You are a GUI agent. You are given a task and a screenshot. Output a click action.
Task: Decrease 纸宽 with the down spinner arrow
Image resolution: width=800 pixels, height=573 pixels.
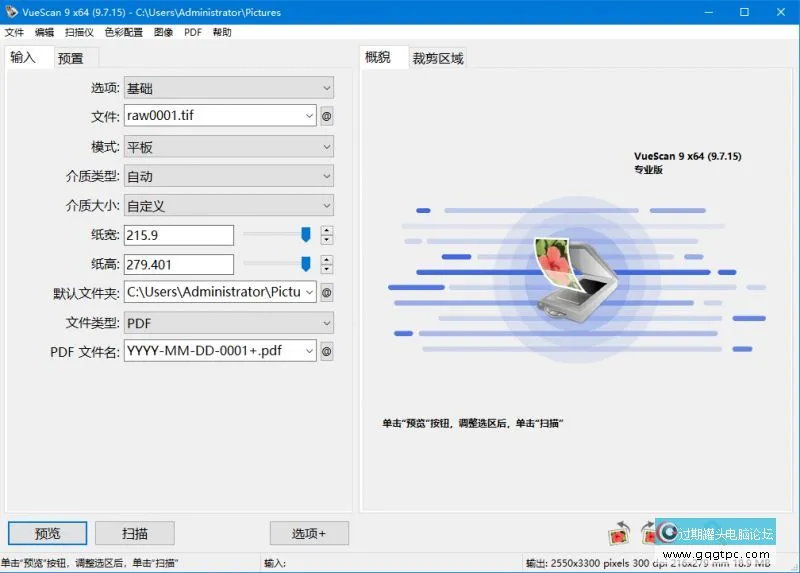327,240
